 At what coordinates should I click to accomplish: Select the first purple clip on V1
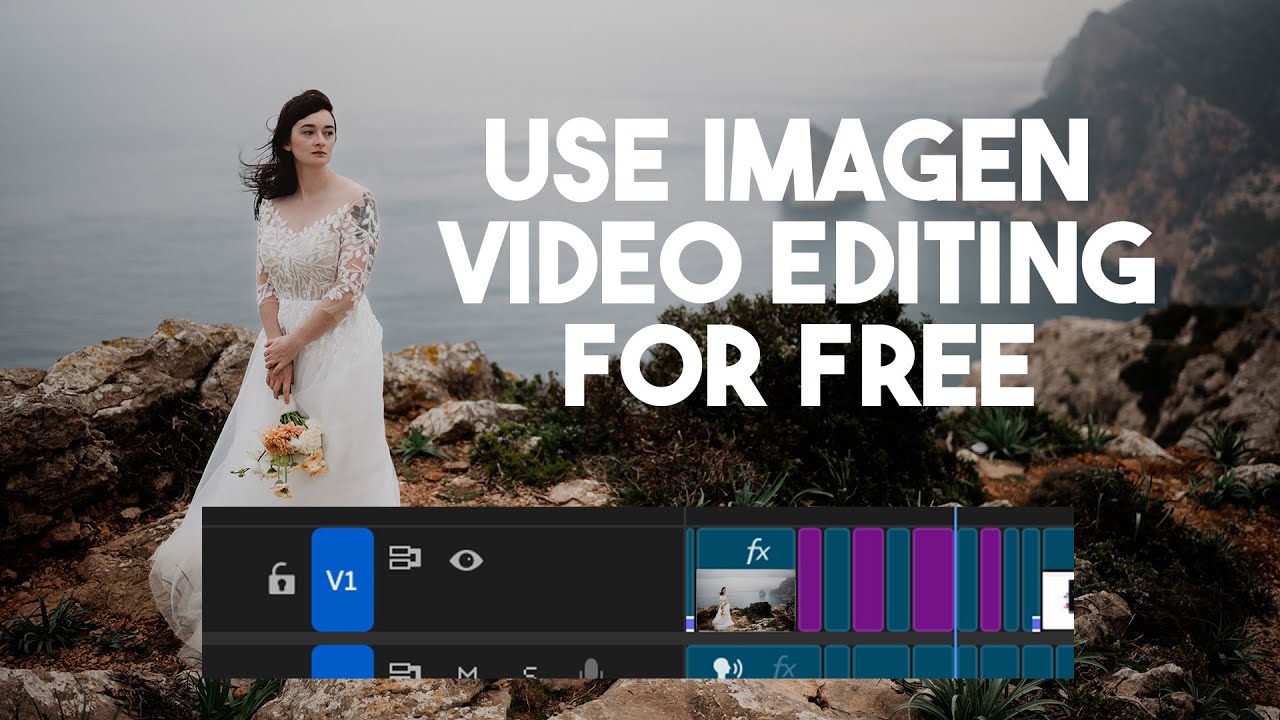(810, 580)
